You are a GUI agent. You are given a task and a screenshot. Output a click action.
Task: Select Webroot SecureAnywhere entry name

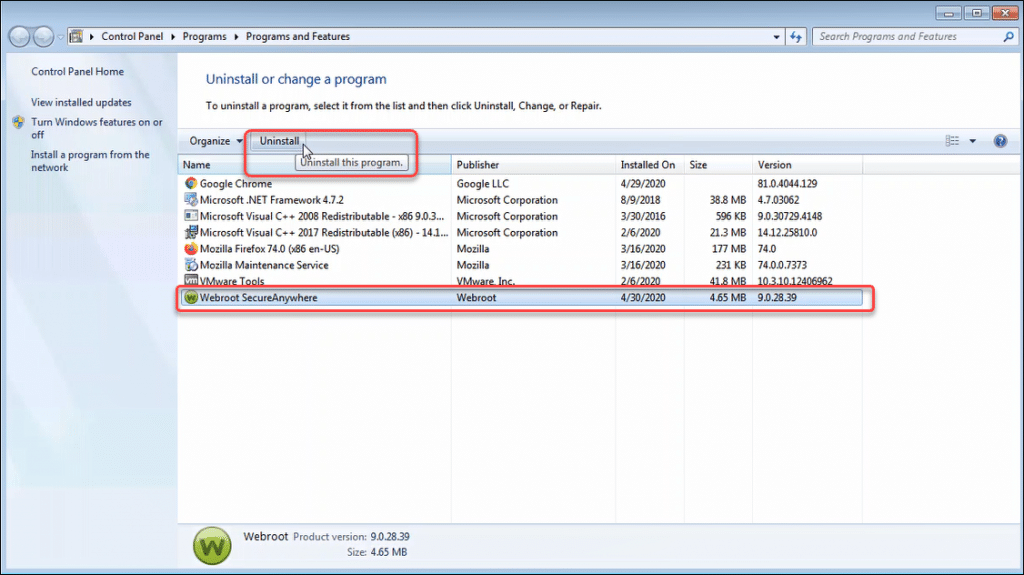click(259, 297)
